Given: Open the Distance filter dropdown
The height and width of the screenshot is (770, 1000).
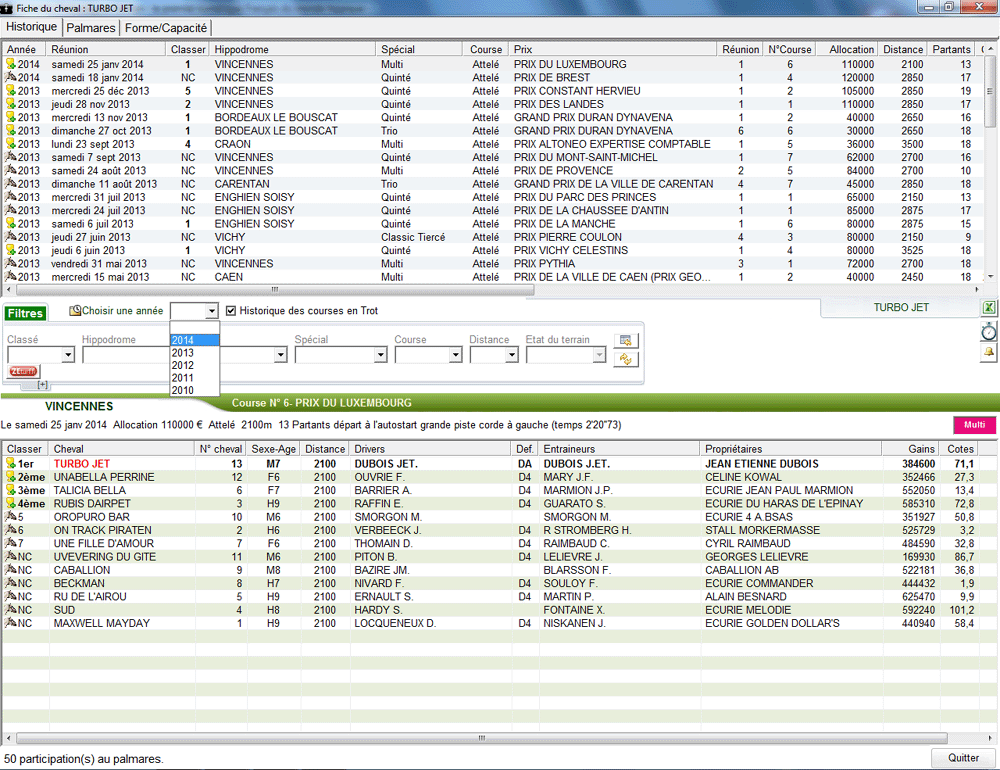Looking at the screenshot, I should 511,355.
